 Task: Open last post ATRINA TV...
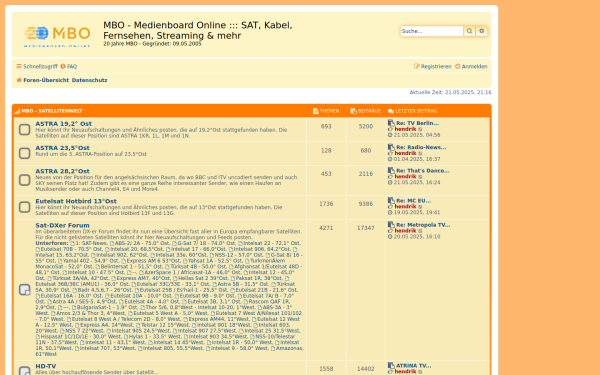coord(414,366)
